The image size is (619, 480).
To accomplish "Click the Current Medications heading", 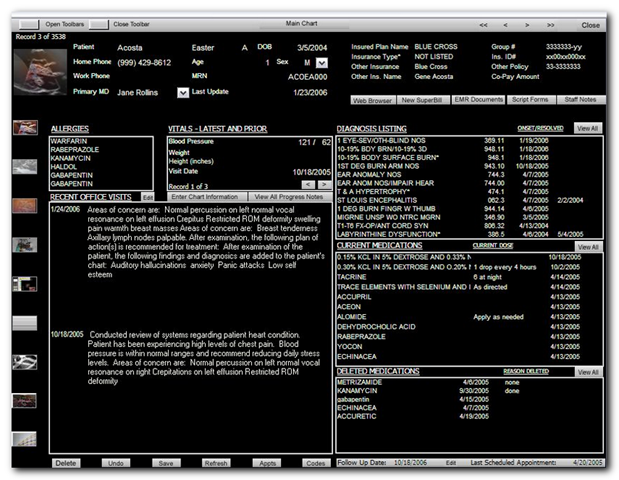I will [x=379, y=246].
